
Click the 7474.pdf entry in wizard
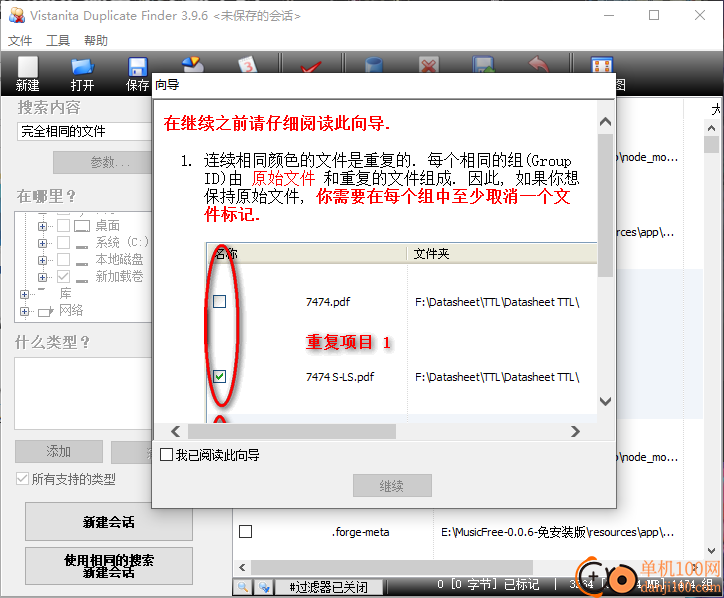328,302
